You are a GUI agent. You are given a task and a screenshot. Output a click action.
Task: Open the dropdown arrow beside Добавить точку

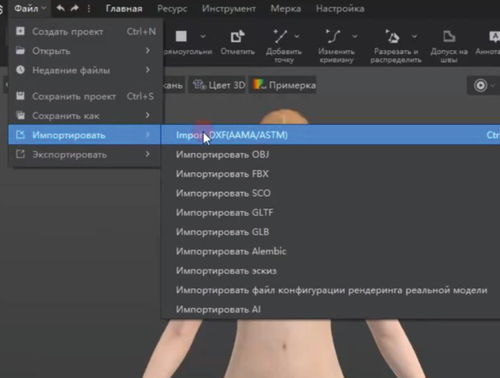(x=296, y=36)
